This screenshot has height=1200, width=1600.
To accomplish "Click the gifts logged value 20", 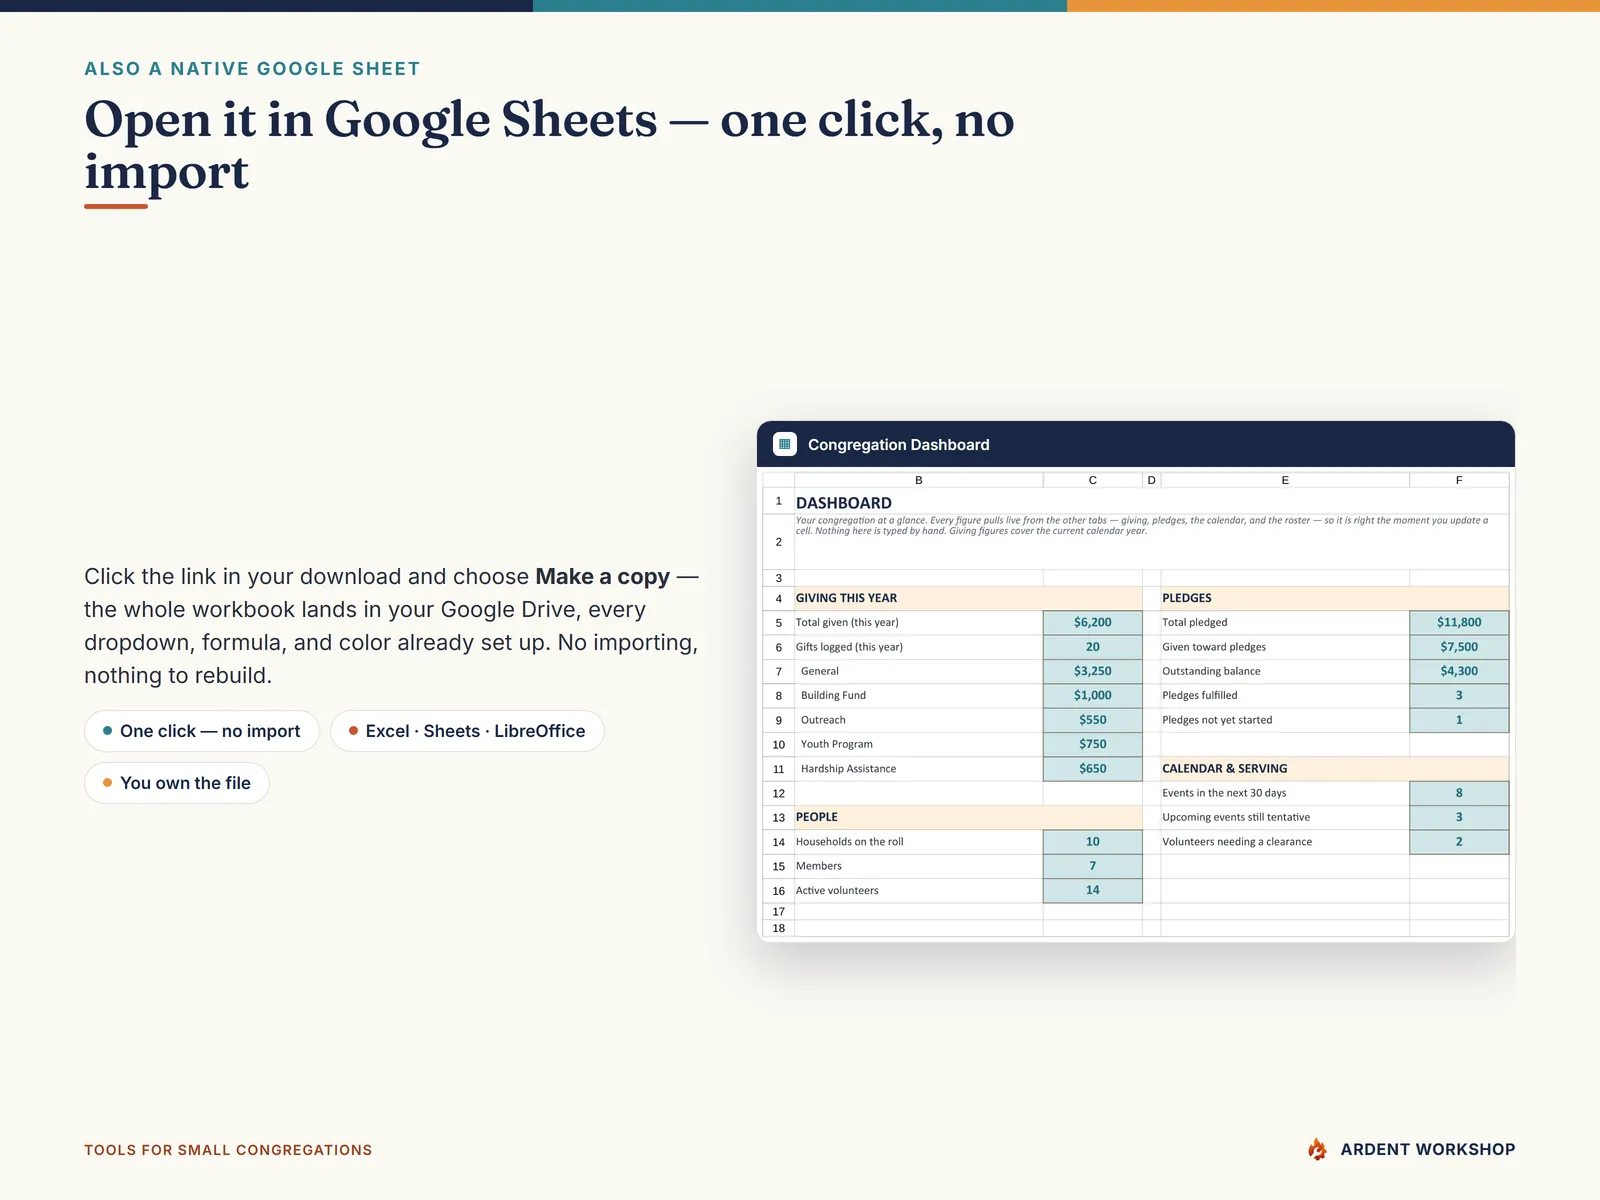I will tap(1093, 647).
